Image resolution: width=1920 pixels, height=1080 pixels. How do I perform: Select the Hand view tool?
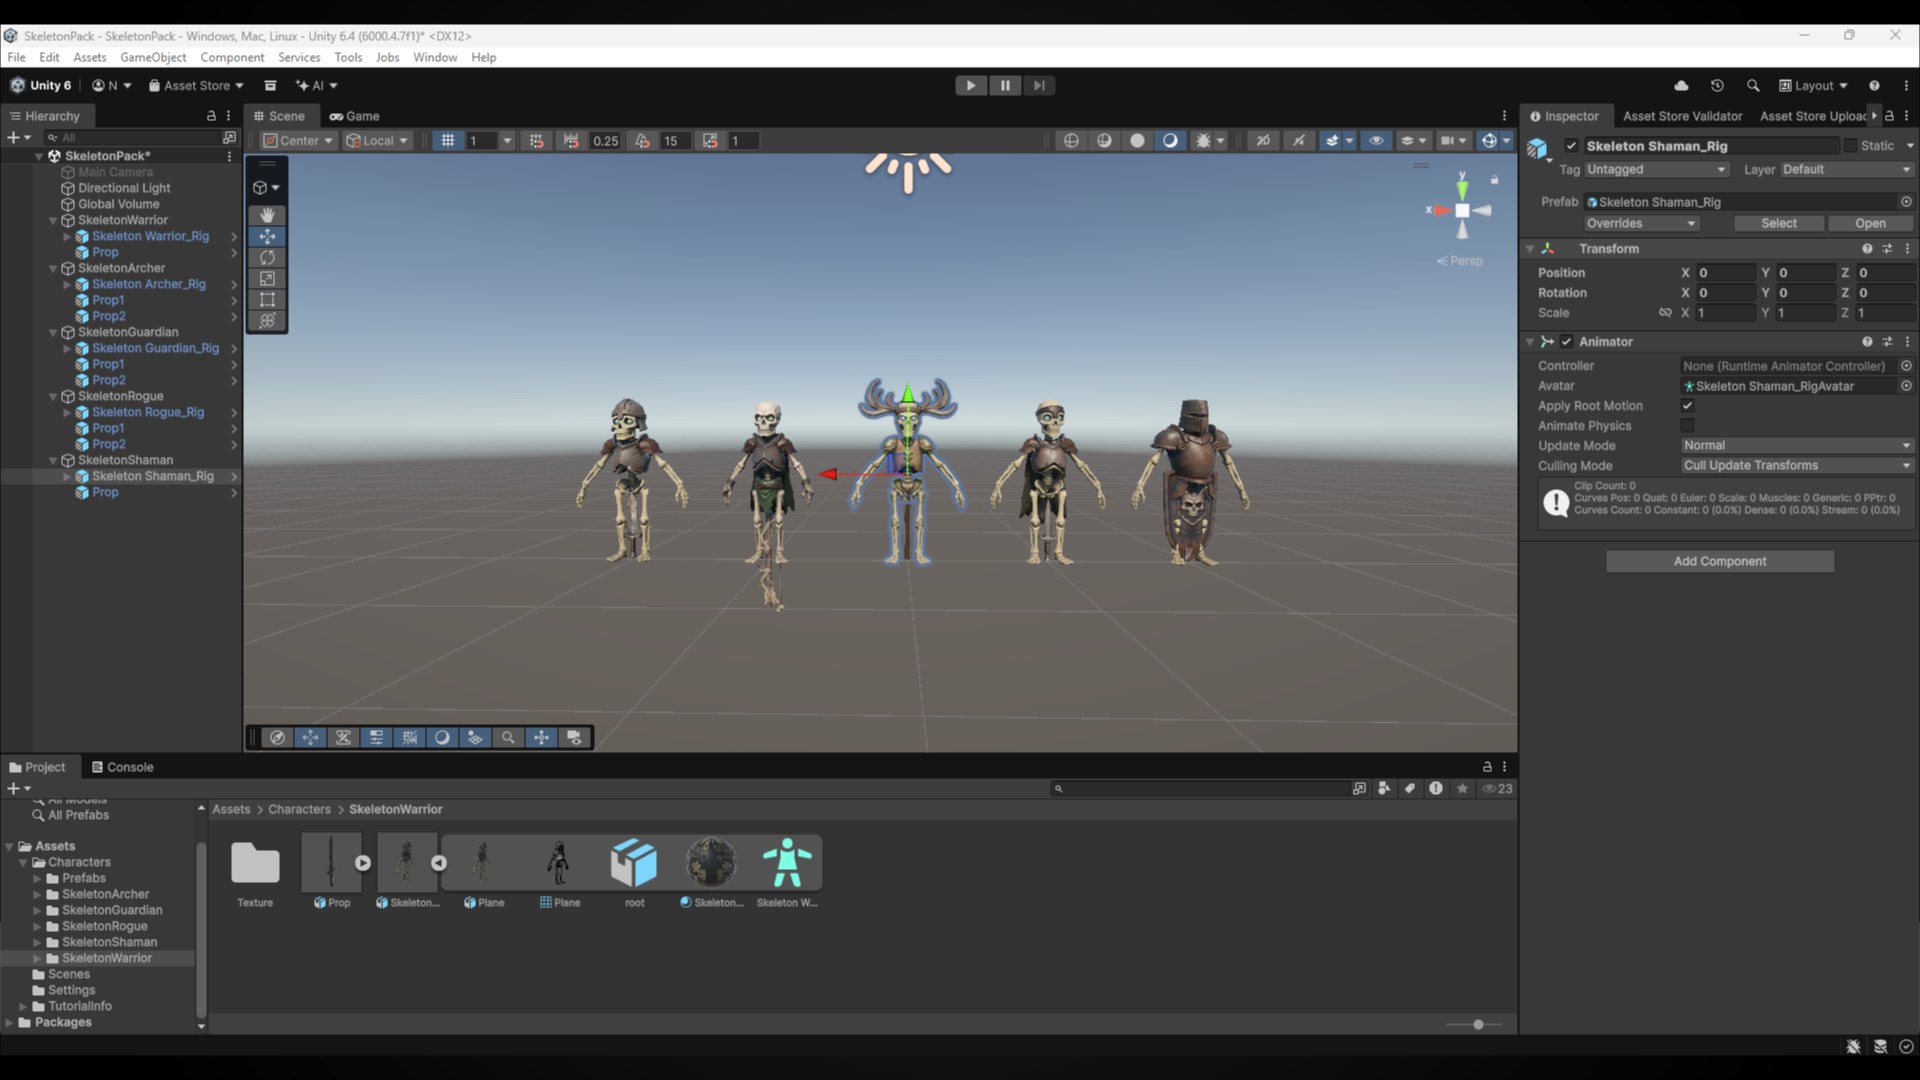(267, 215)
